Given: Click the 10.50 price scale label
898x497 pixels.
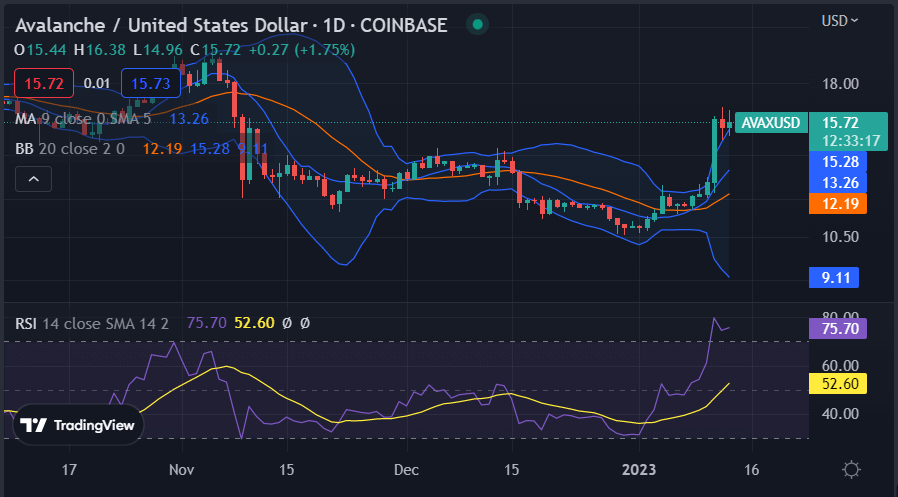Looking at the screenshot, I should 840,236.
